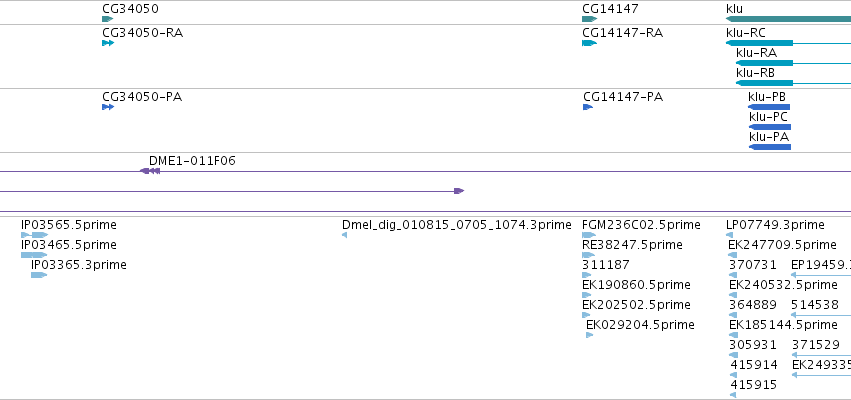The width and height of the screenshot is (851, 400).
Task: Click the CG34050 gene label
Action: pos(130,9)
